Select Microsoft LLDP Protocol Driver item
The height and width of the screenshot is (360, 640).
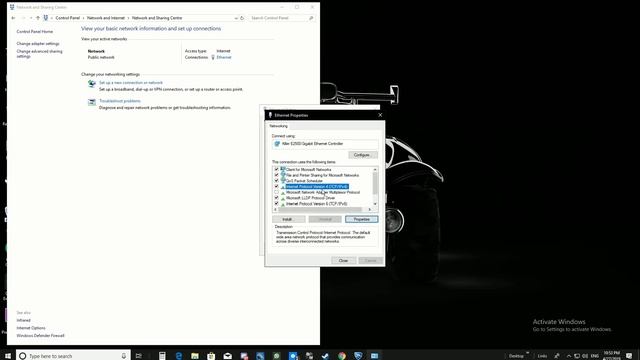coord(310,198)
